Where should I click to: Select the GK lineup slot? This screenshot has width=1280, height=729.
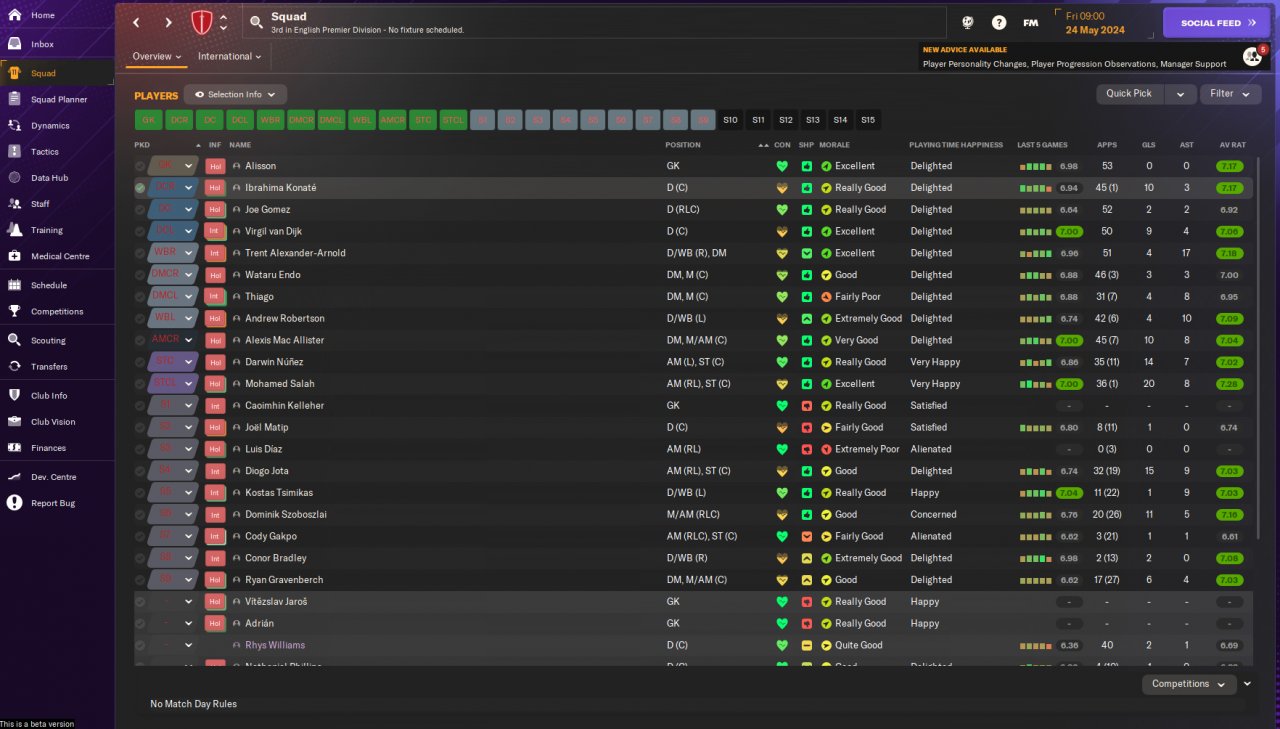click(149, 120)
